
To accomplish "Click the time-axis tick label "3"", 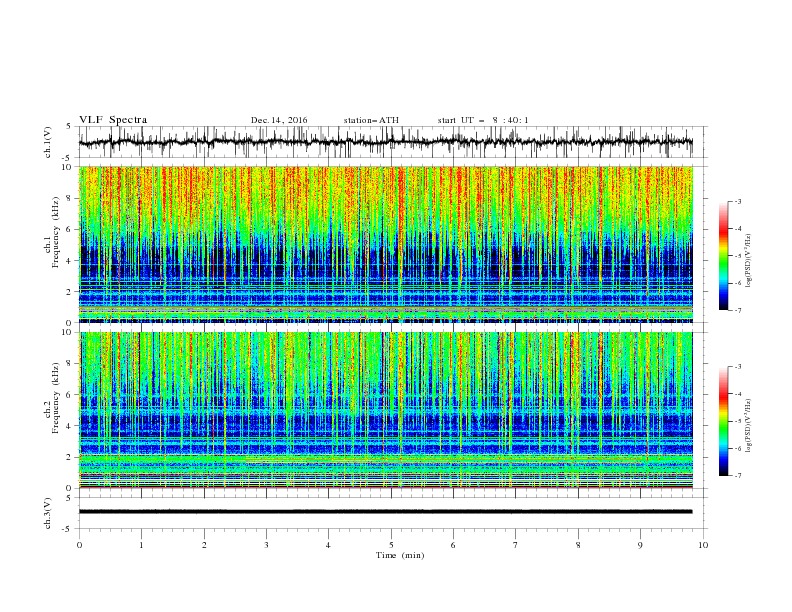I will [266, 545].
